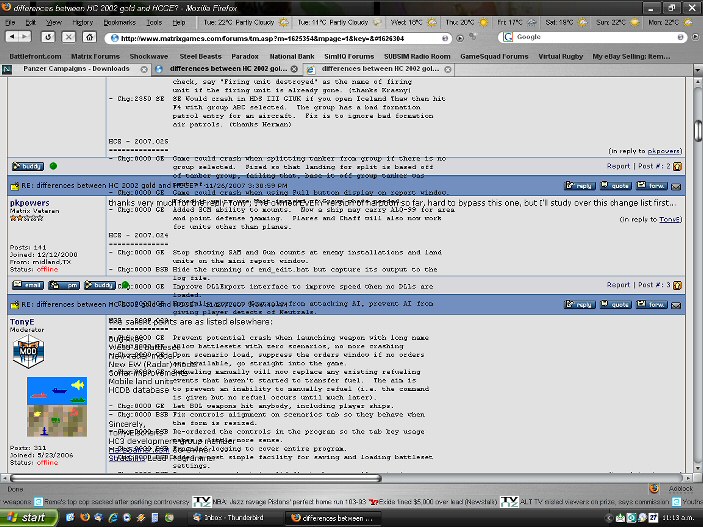Open the Windows start menu

(28, 518)
